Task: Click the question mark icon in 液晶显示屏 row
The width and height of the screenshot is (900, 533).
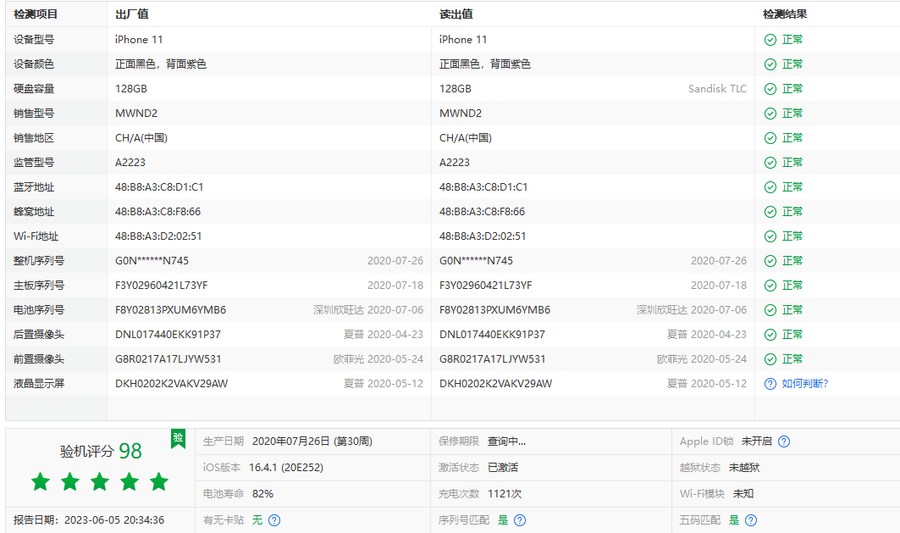Action: 770,384
